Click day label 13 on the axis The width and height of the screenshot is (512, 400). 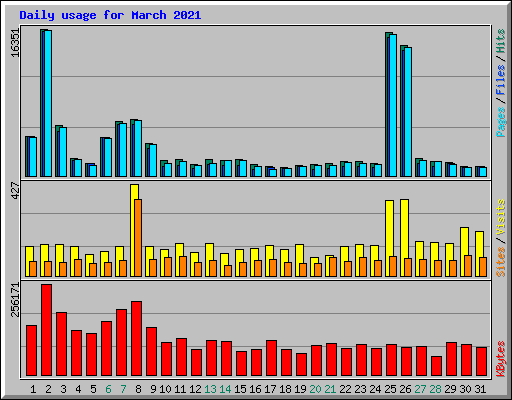tap(210, 389)
